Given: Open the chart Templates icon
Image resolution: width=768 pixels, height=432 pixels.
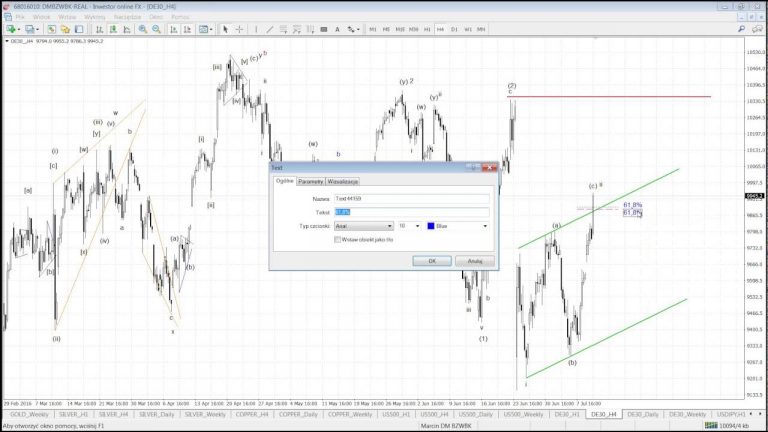Looking at the screenshot, I should point(203,29).
